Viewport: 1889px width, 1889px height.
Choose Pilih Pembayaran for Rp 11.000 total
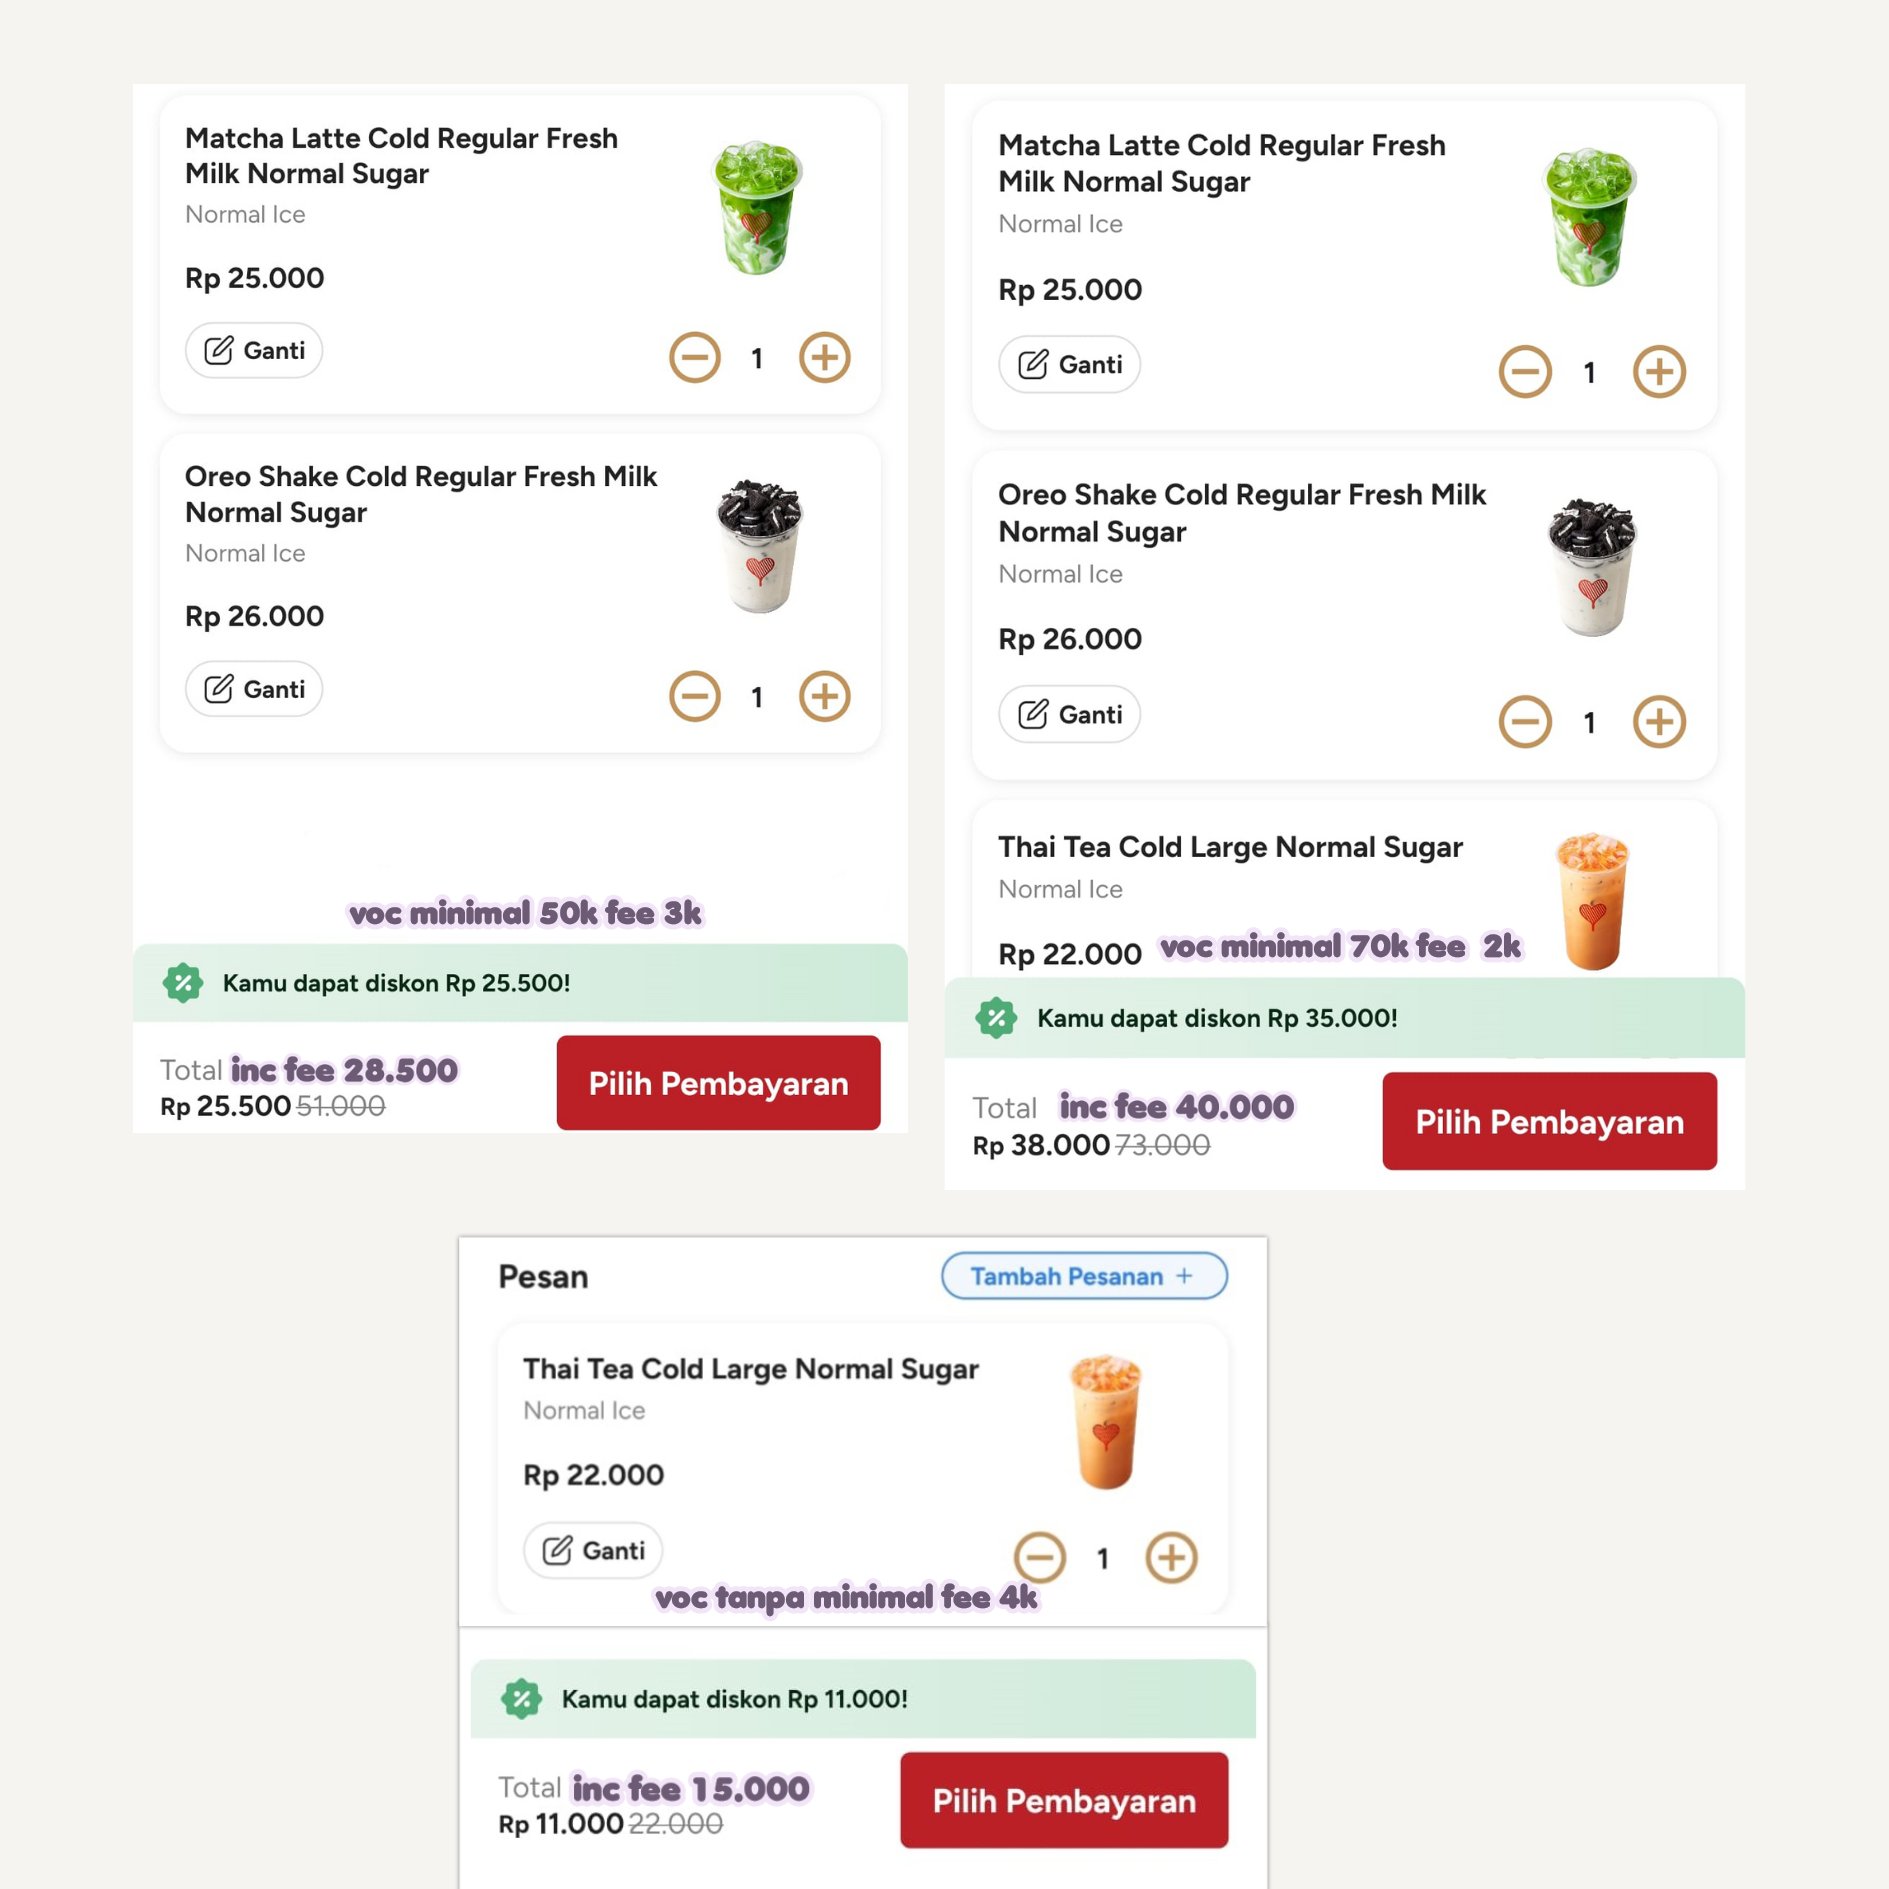[1063, 1800]
